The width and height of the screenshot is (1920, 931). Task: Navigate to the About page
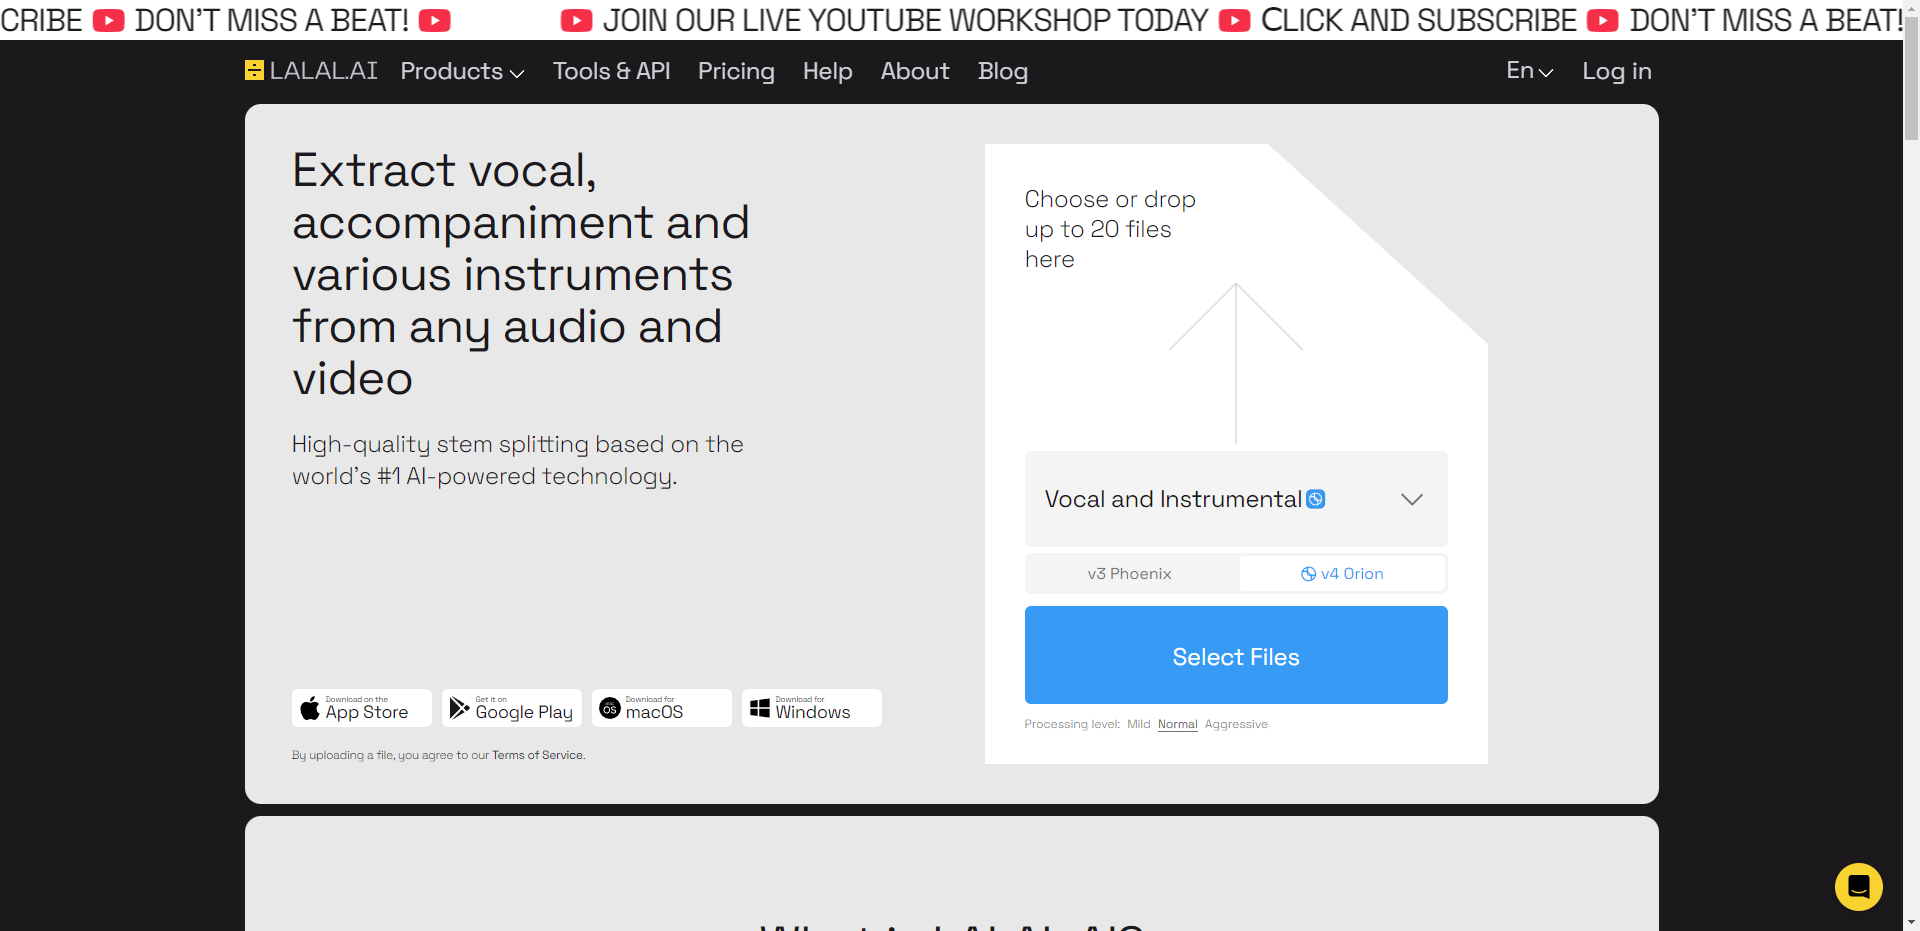915,71
